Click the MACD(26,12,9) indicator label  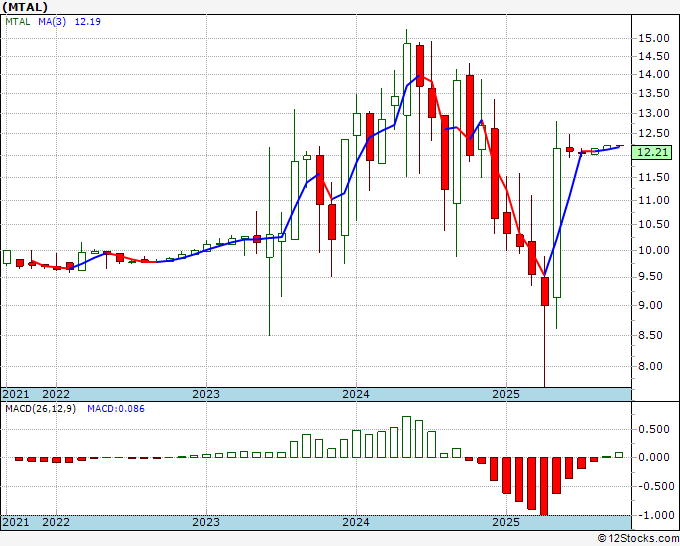(40, 409)
